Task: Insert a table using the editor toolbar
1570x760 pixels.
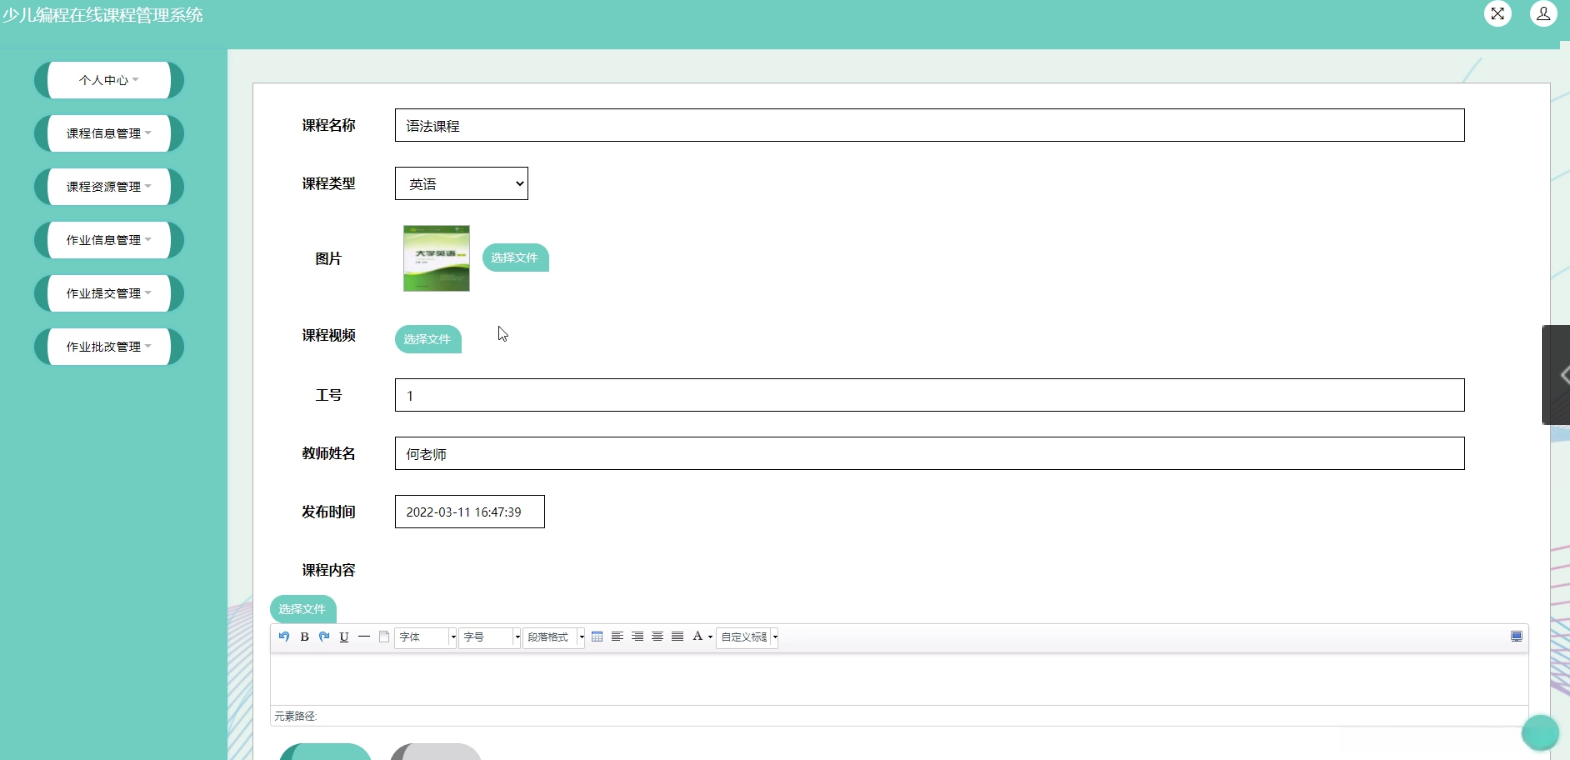Action: click(x=597, y=637)
